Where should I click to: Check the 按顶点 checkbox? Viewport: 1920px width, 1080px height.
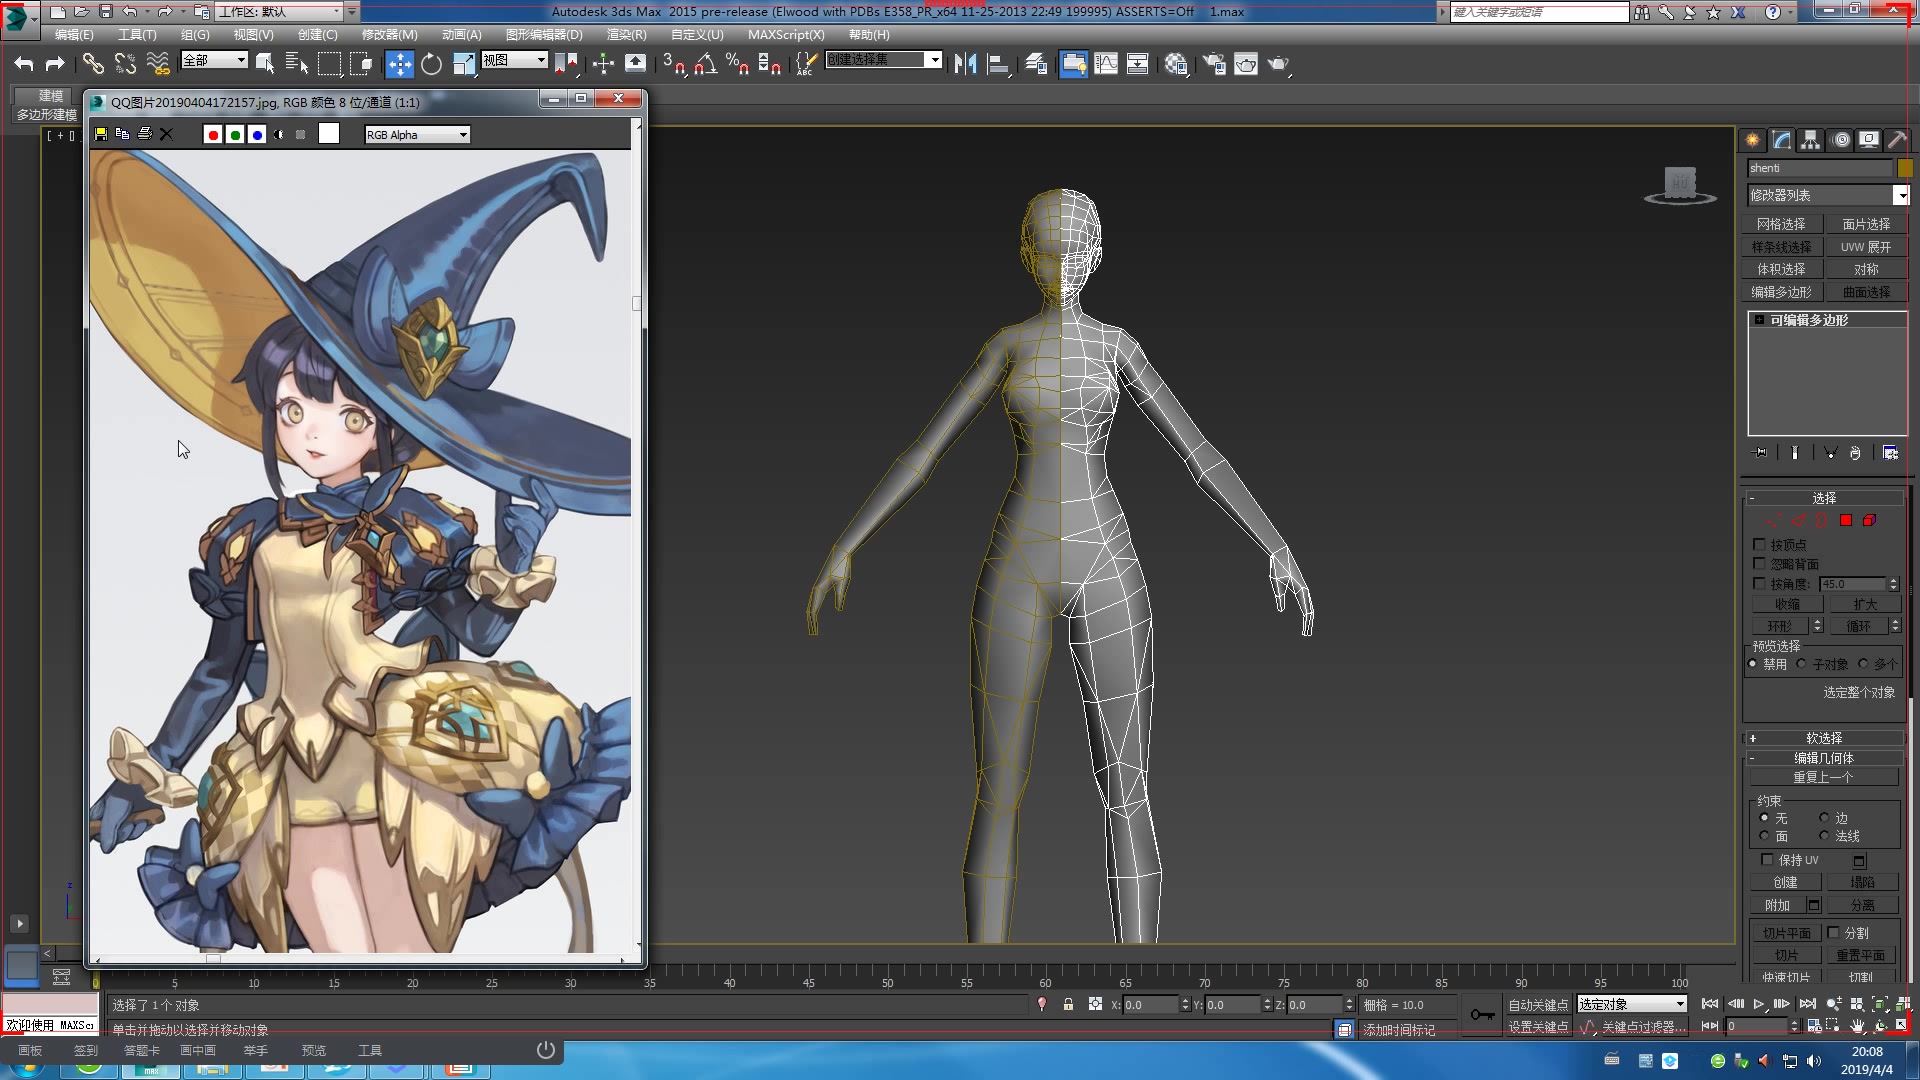(x=1759, y=544)
